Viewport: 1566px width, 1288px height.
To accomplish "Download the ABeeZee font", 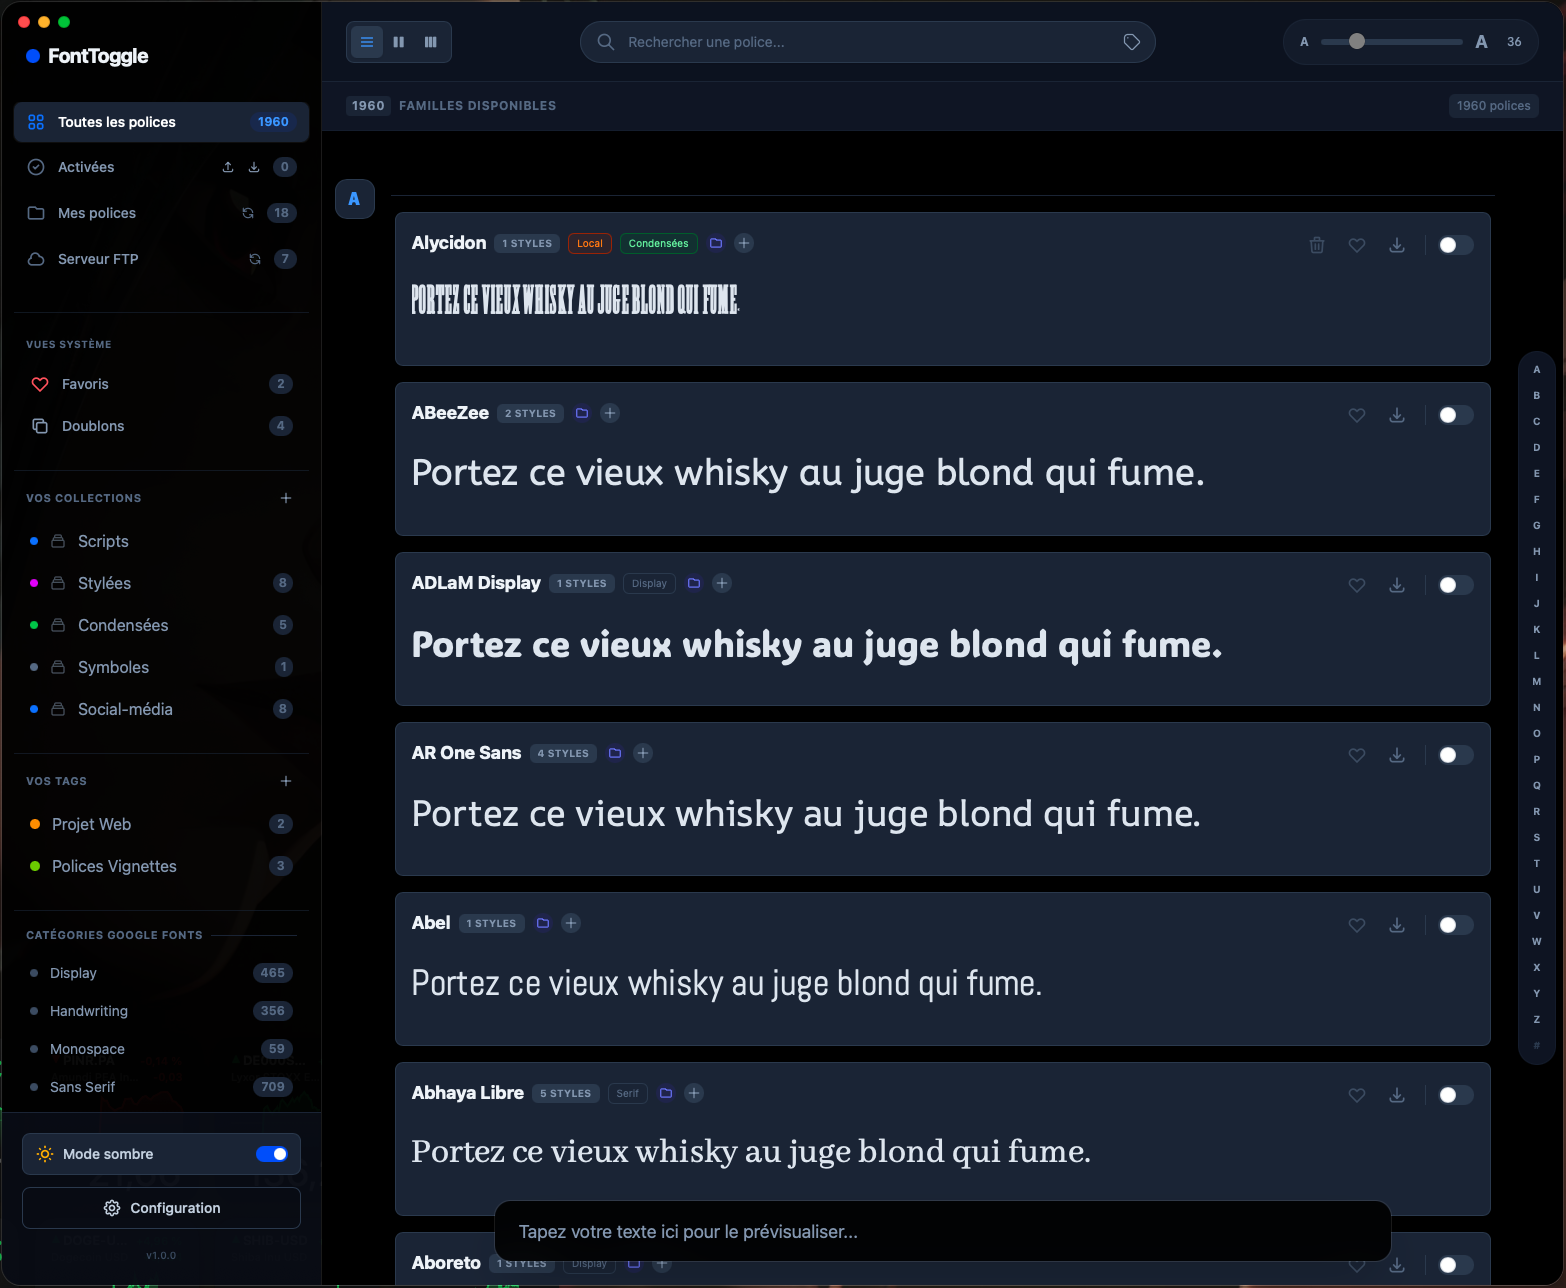I will [1397, 415].
